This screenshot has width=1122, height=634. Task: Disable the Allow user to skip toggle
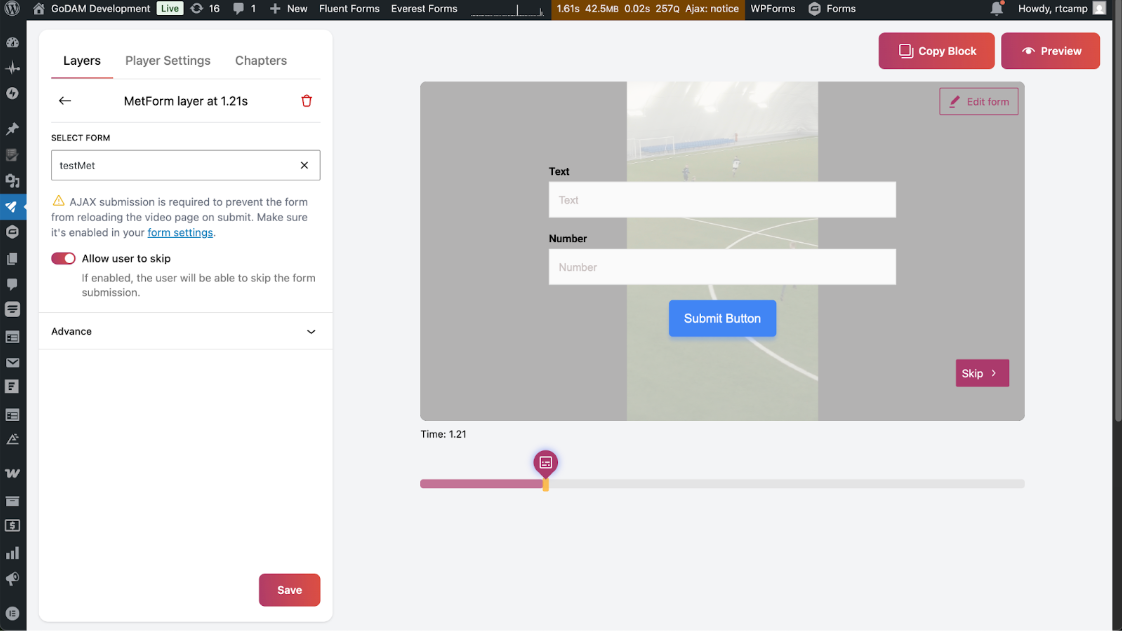tap(63, 258)
